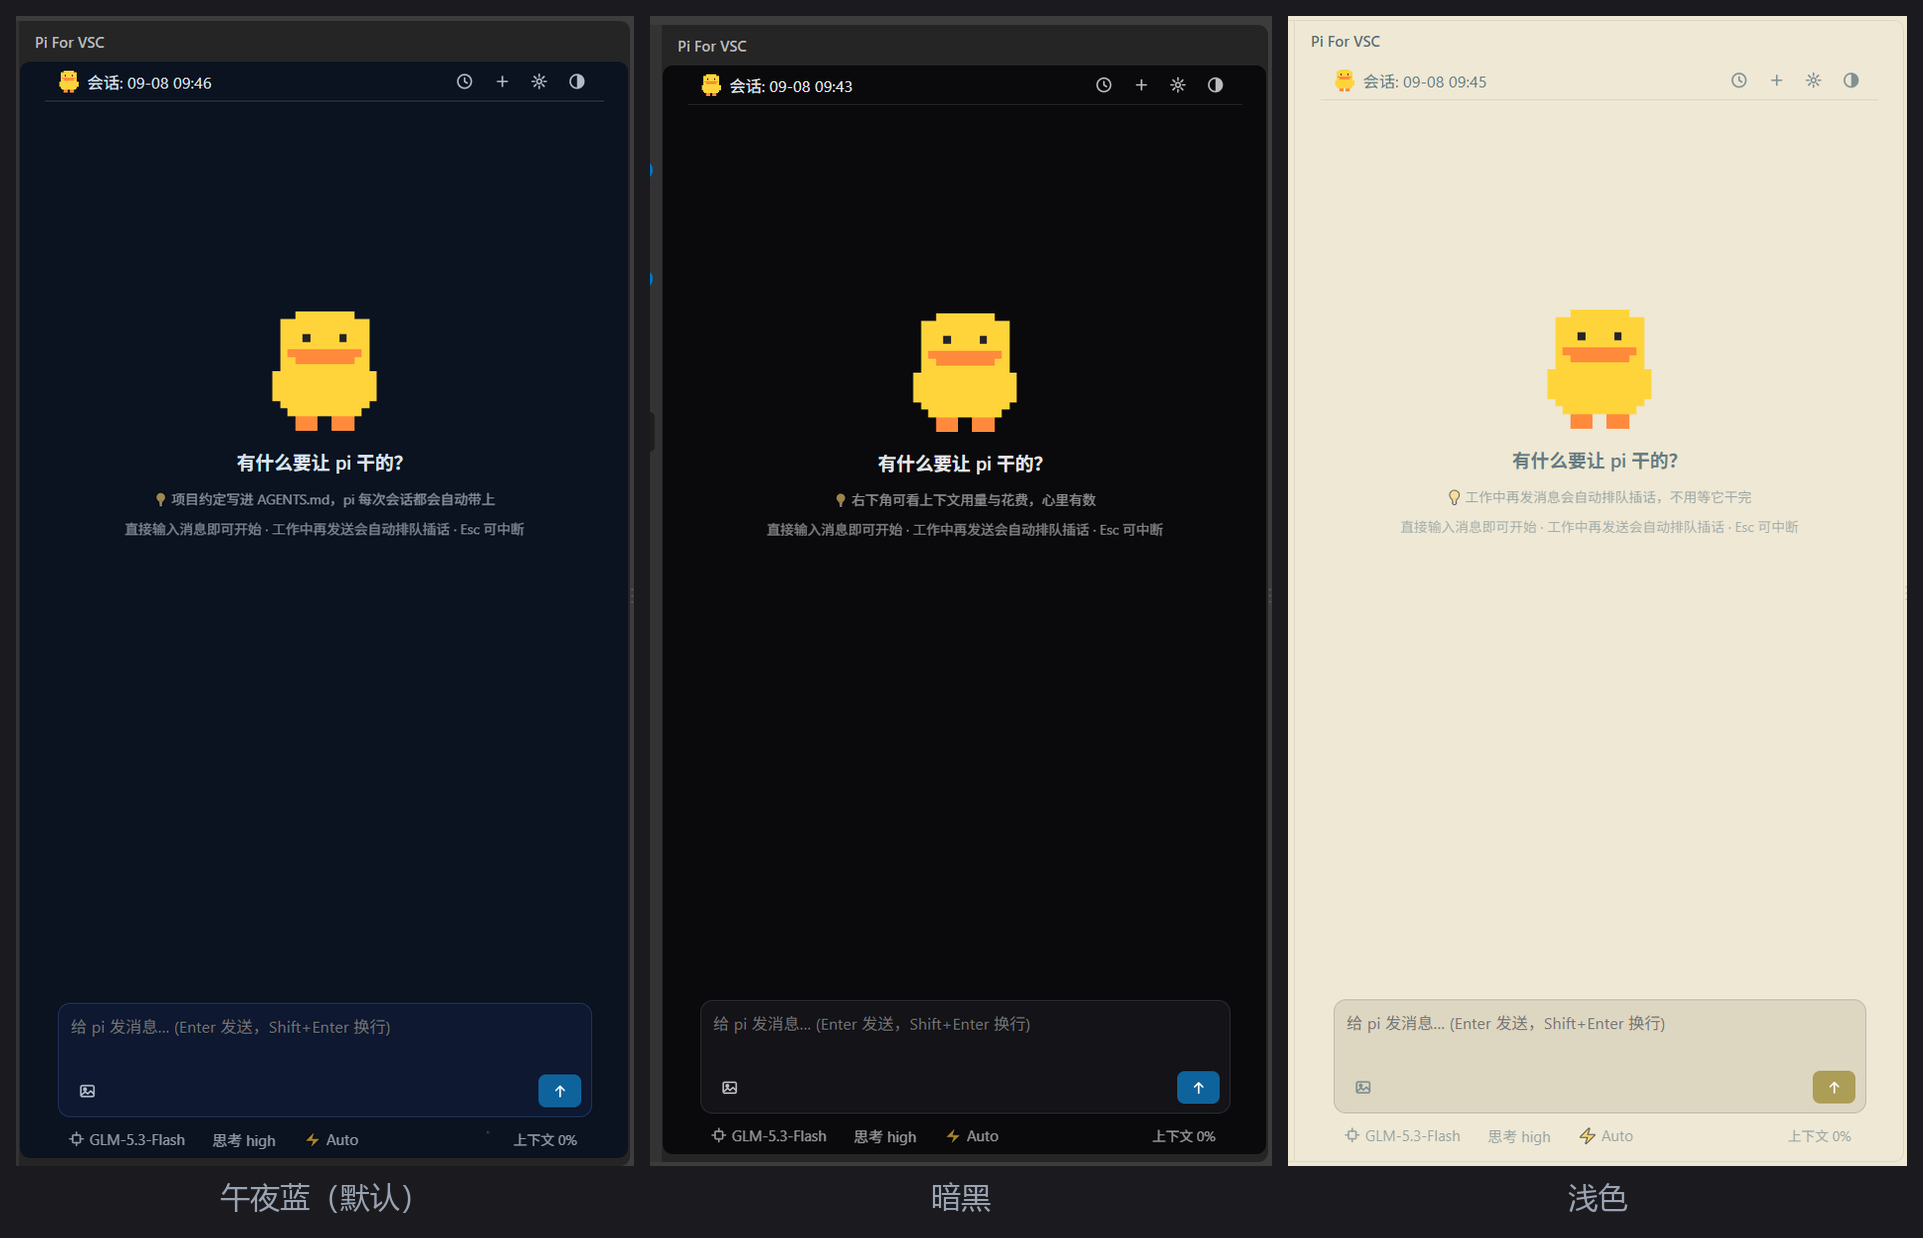The image size is (1923, 1238).
Task: Change 思考 high level in light panel
Action: point(1519,1137)
